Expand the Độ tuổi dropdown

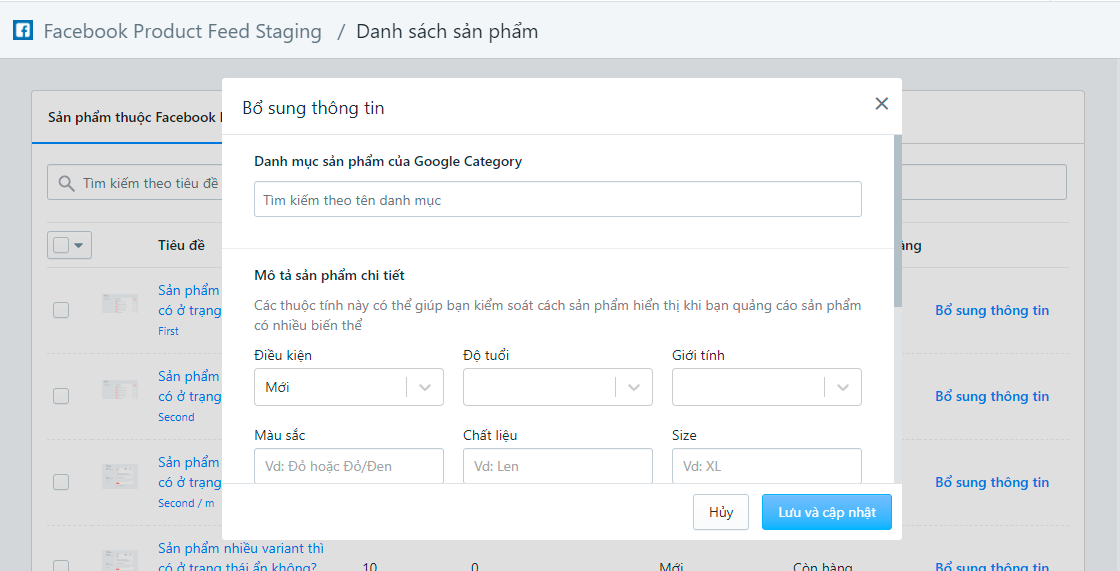point(557,387)
